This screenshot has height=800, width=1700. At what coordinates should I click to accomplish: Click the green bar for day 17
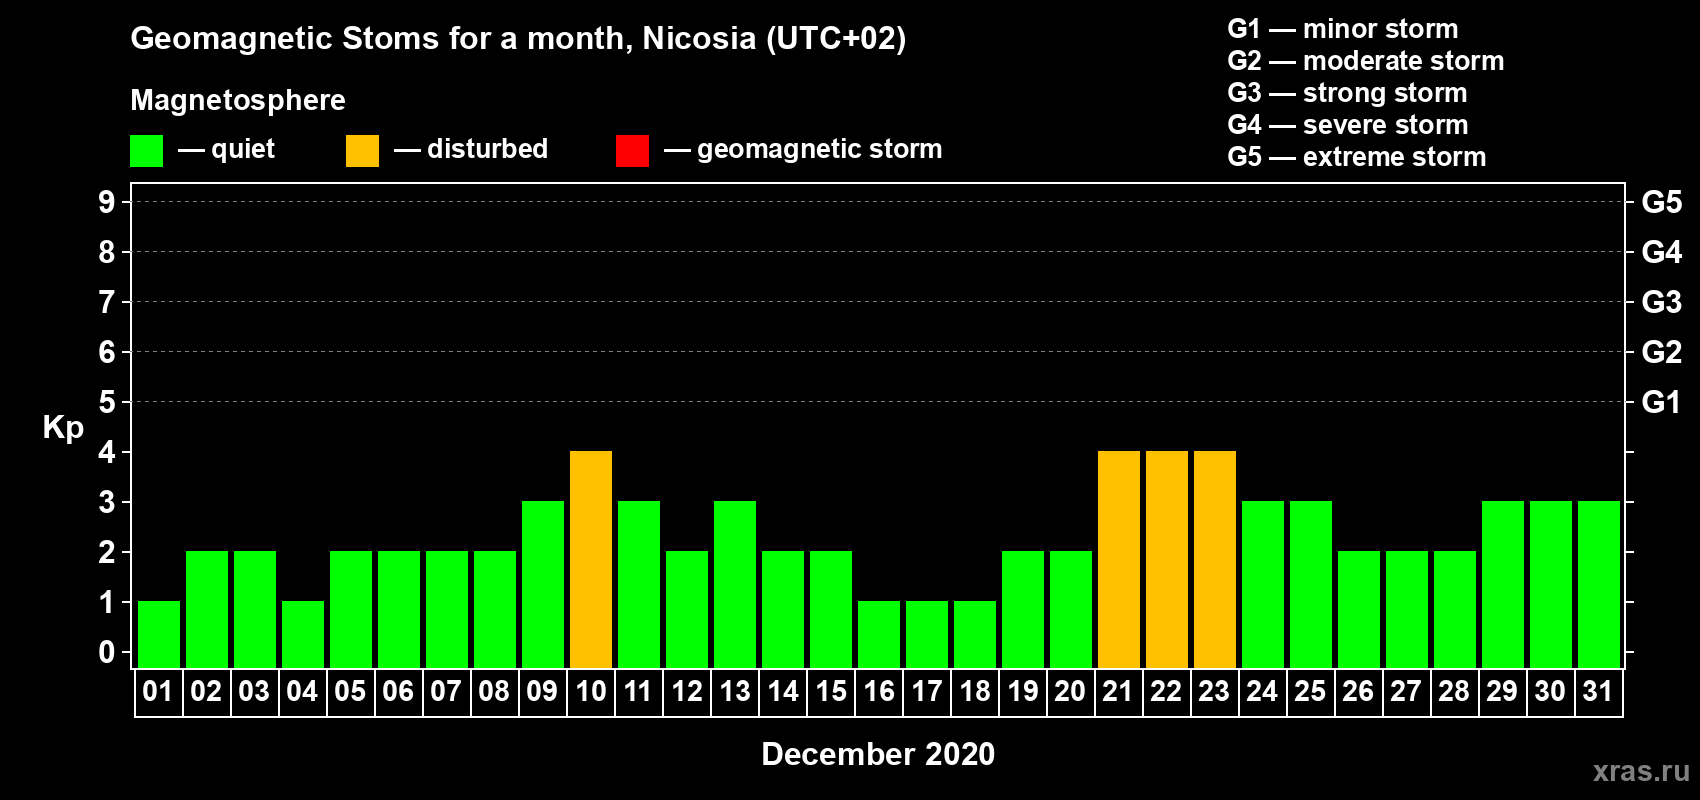click(x=927, y=634)
